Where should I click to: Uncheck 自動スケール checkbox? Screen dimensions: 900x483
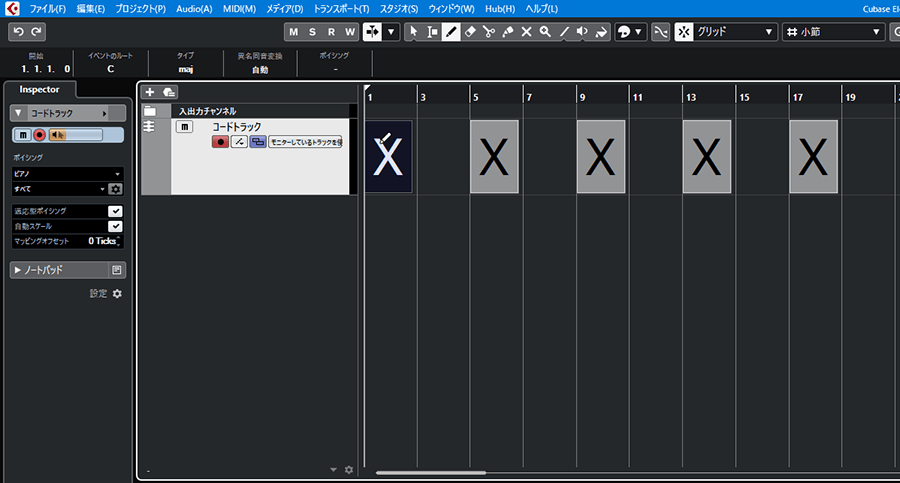coord(115,226)
